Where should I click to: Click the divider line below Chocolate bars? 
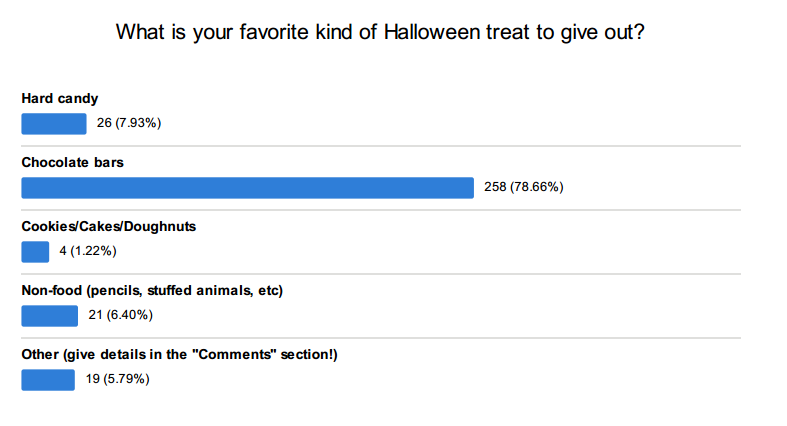coord(381,210)
